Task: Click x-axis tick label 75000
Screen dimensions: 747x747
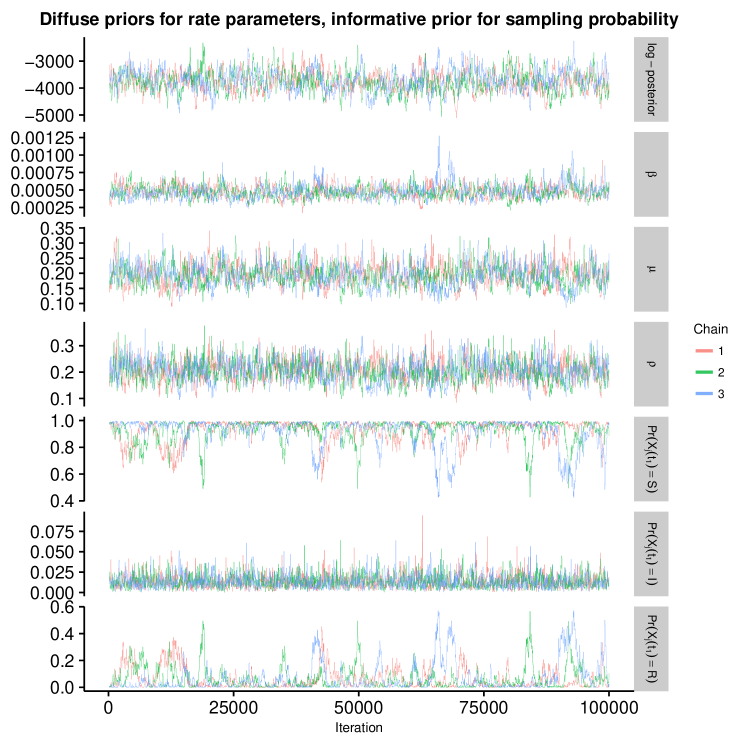Action: (484, 707)
